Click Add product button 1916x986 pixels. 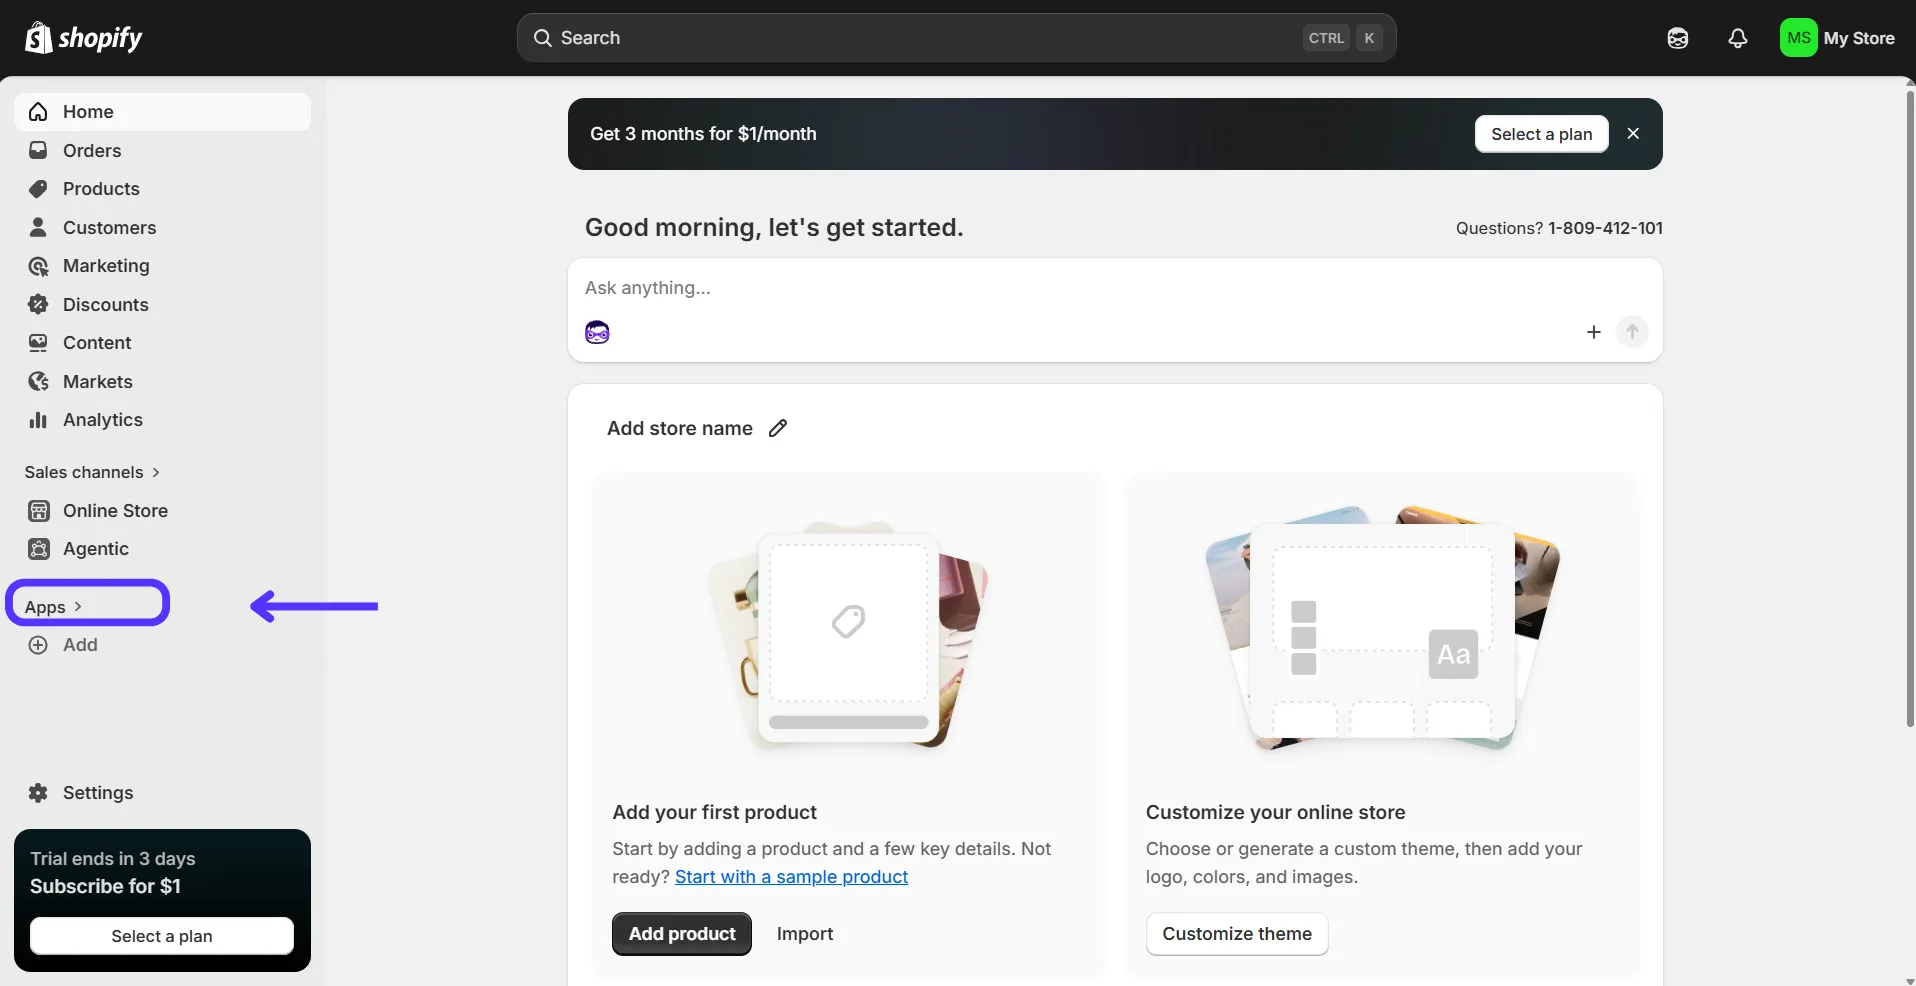[682, 934]
